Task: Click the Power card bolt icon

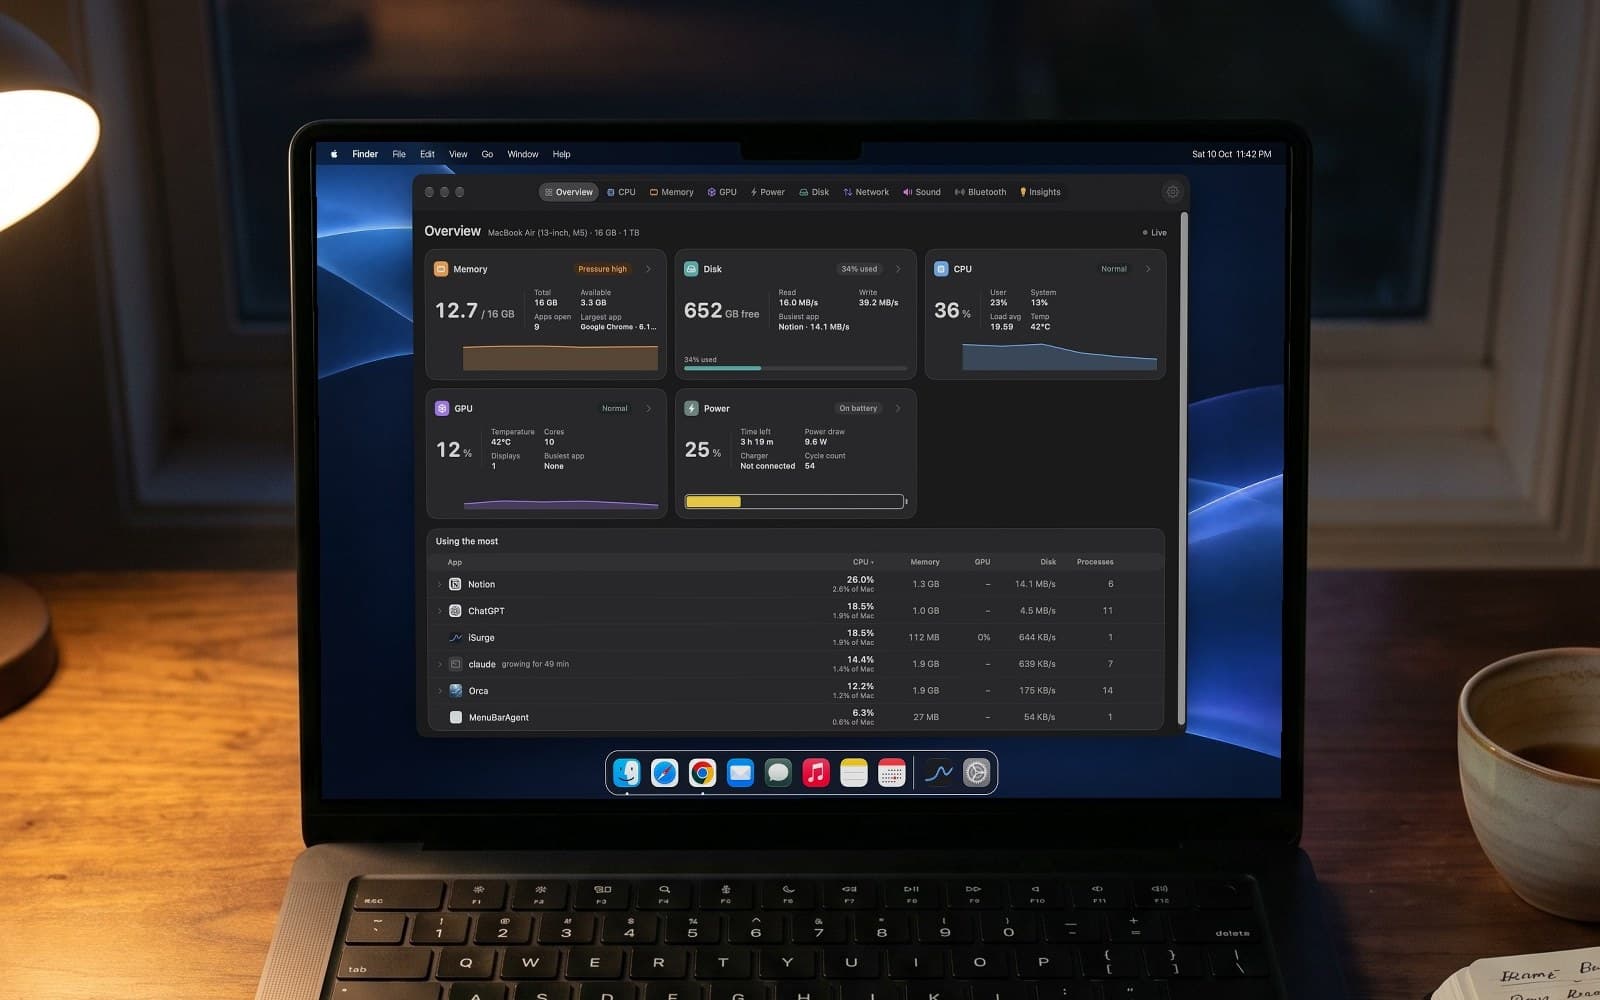Action: pyautogui.click(x=691, y=408)
